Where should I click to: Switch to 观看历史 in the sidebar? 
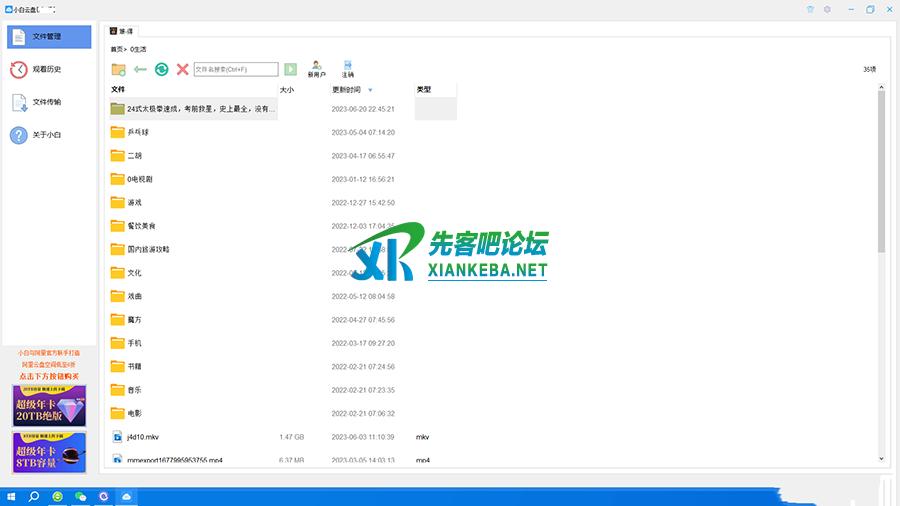49,69
